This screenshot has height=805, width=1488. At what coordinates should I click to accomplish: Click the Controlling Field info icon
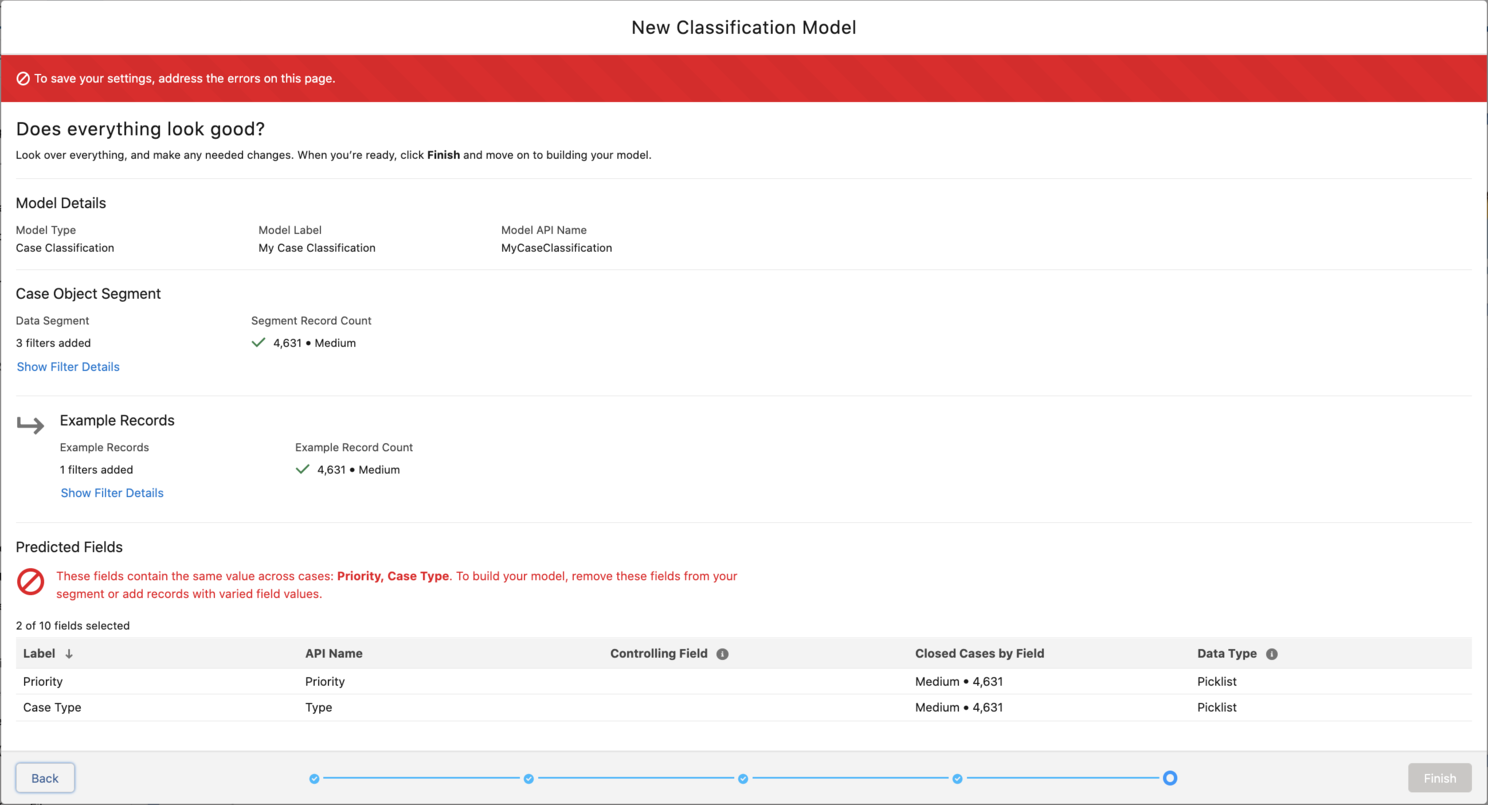point(722,654)
